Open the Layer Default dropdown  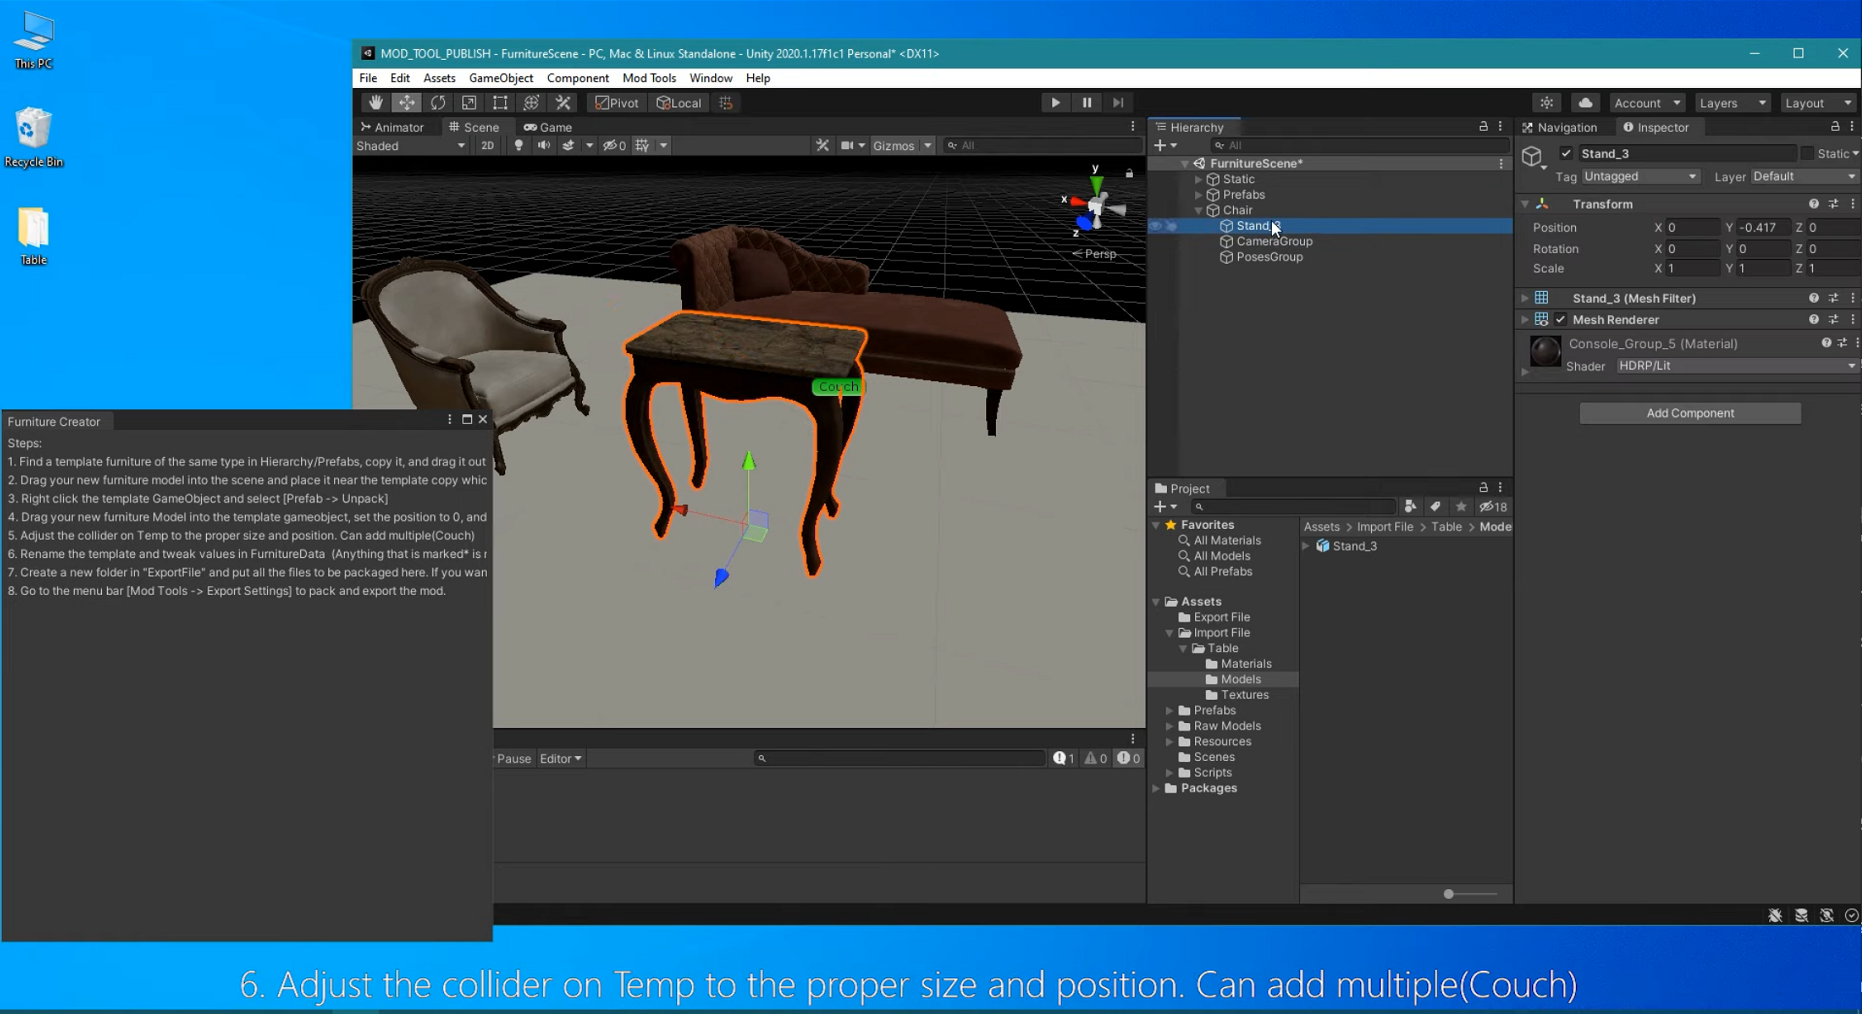pyautogui.click(x=1804, y=176)
